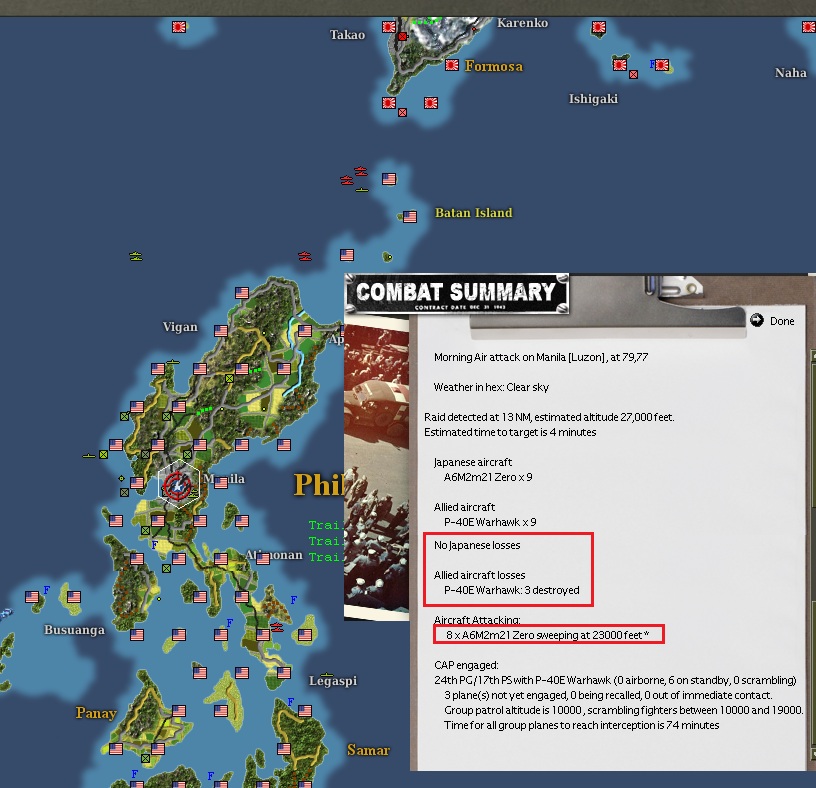Image resolution: width=816 pixels, height=788 pixels.
Task: Select the US flag base right of Vigan label
Action: coord(221,331)
